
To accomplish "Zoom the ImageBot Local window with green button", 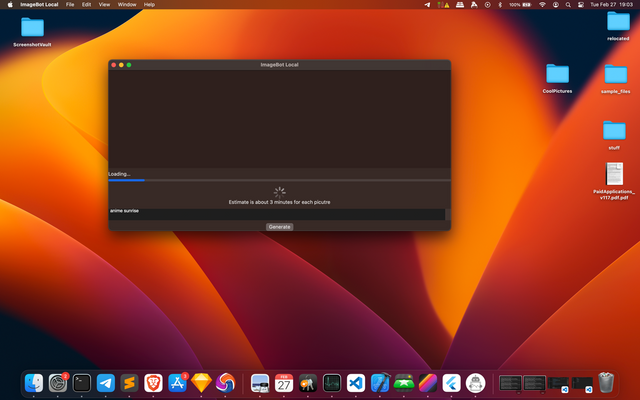I will [129, 65].
